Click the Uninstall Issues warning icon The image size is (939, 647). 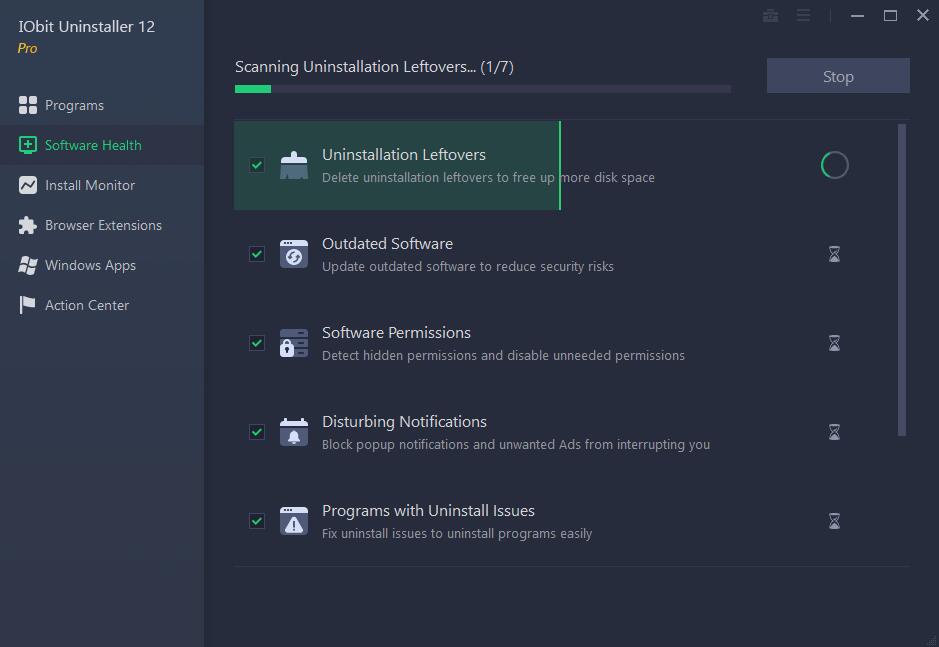[294, 521]
